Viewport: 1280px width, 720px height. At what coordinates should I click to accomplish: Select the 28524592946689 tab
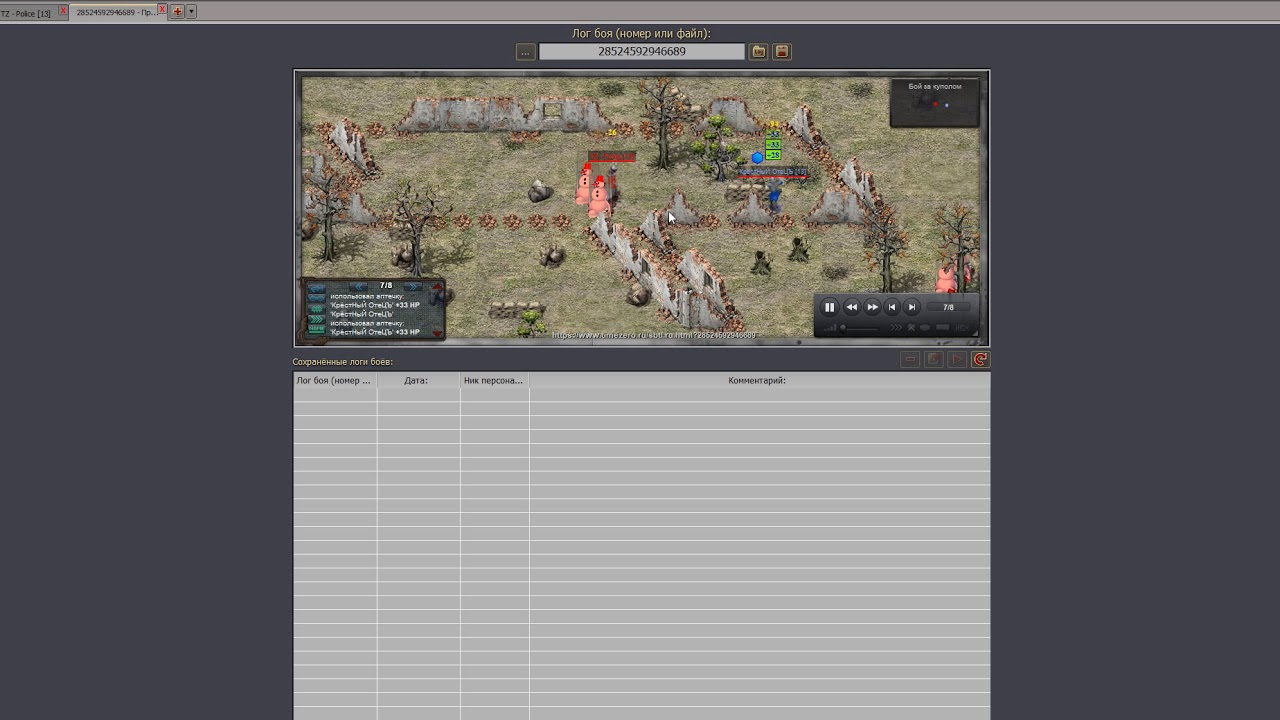(115, 13)
